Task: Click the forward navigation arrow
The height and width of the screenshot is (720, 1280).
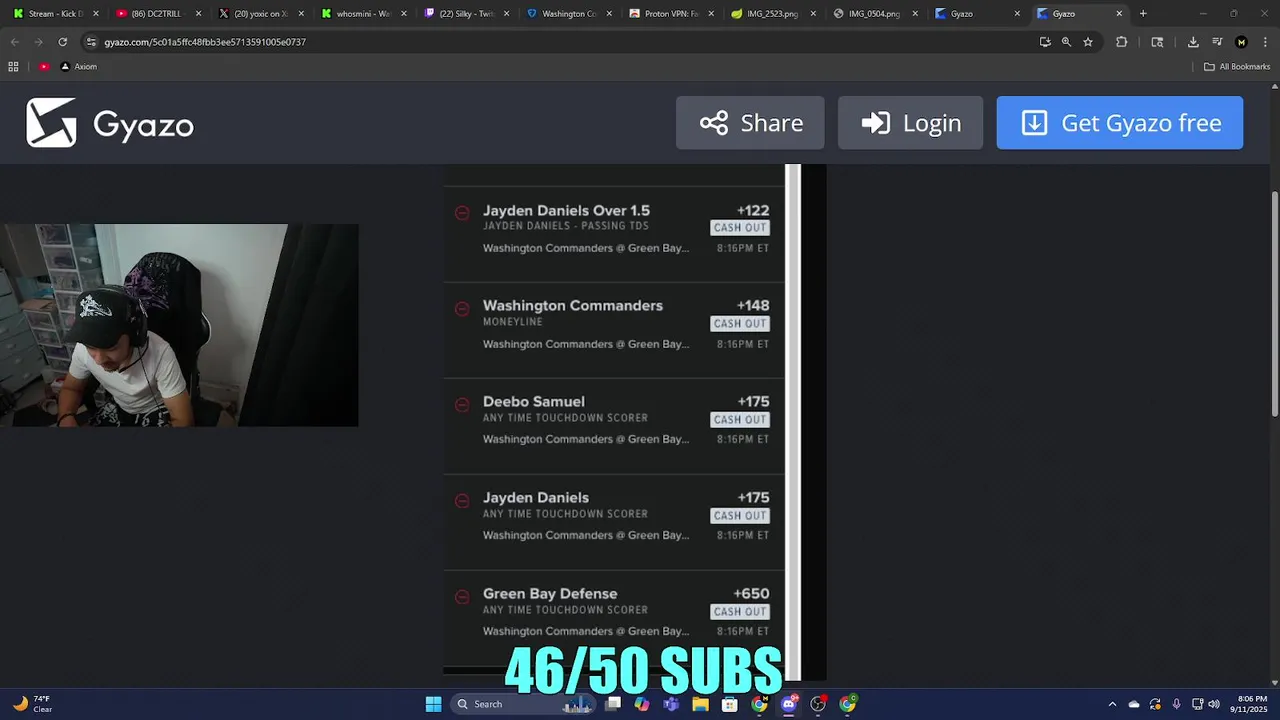Action: pos(38,42)
